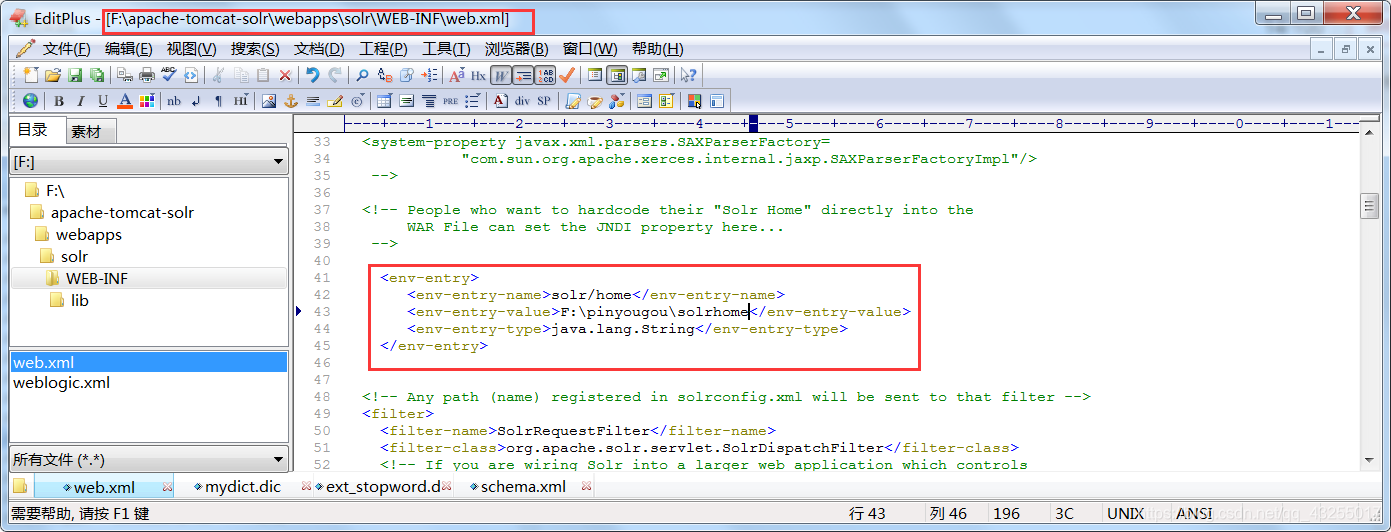Click the Redo arrow icon

(335, 75)
